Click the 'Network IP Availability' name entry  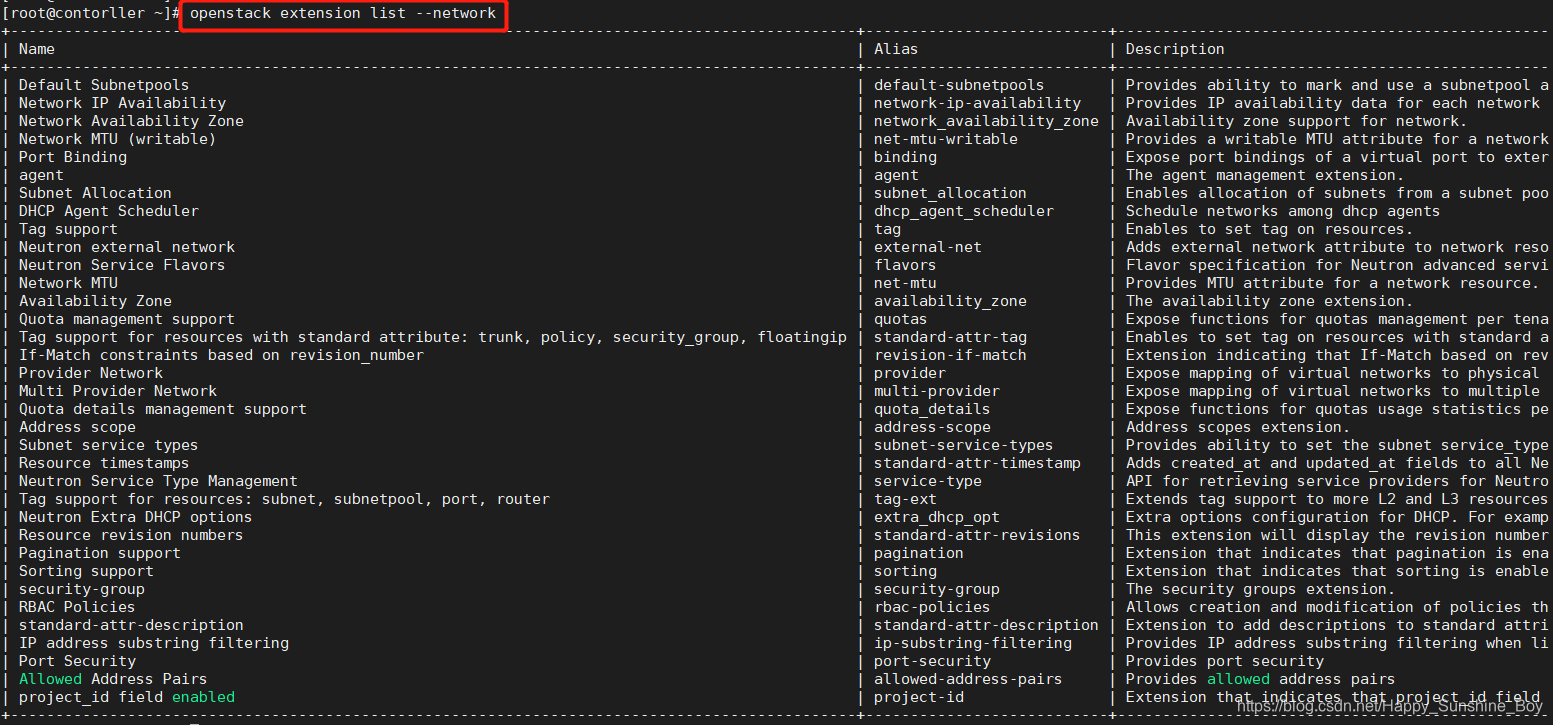point(122,103)
